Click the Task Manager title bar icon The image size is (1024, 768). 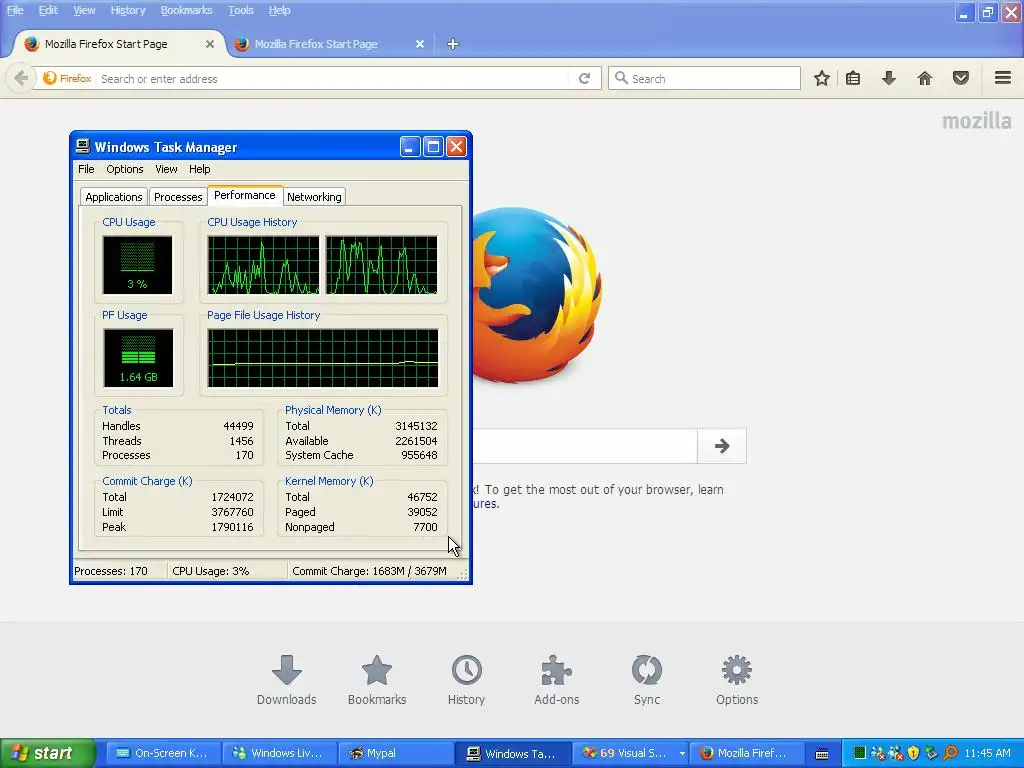(82, 146)
